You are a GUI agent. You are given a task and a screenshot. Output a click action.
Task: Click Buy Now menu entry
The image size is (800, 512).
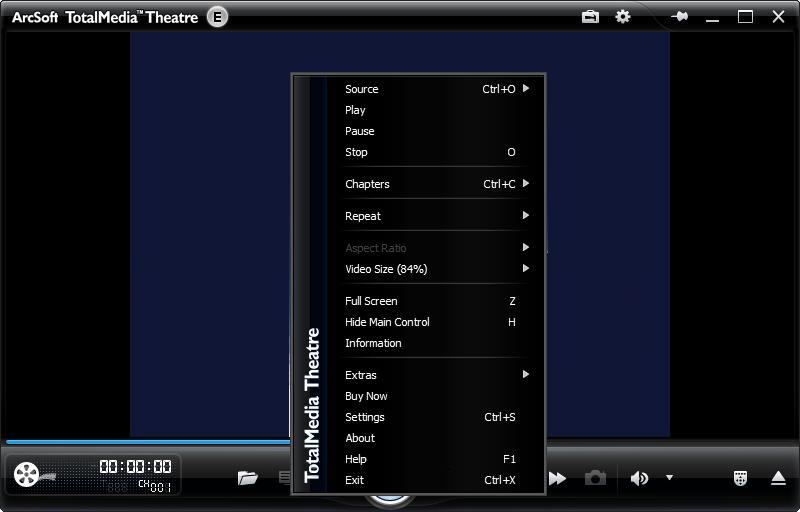pos(437,396)
